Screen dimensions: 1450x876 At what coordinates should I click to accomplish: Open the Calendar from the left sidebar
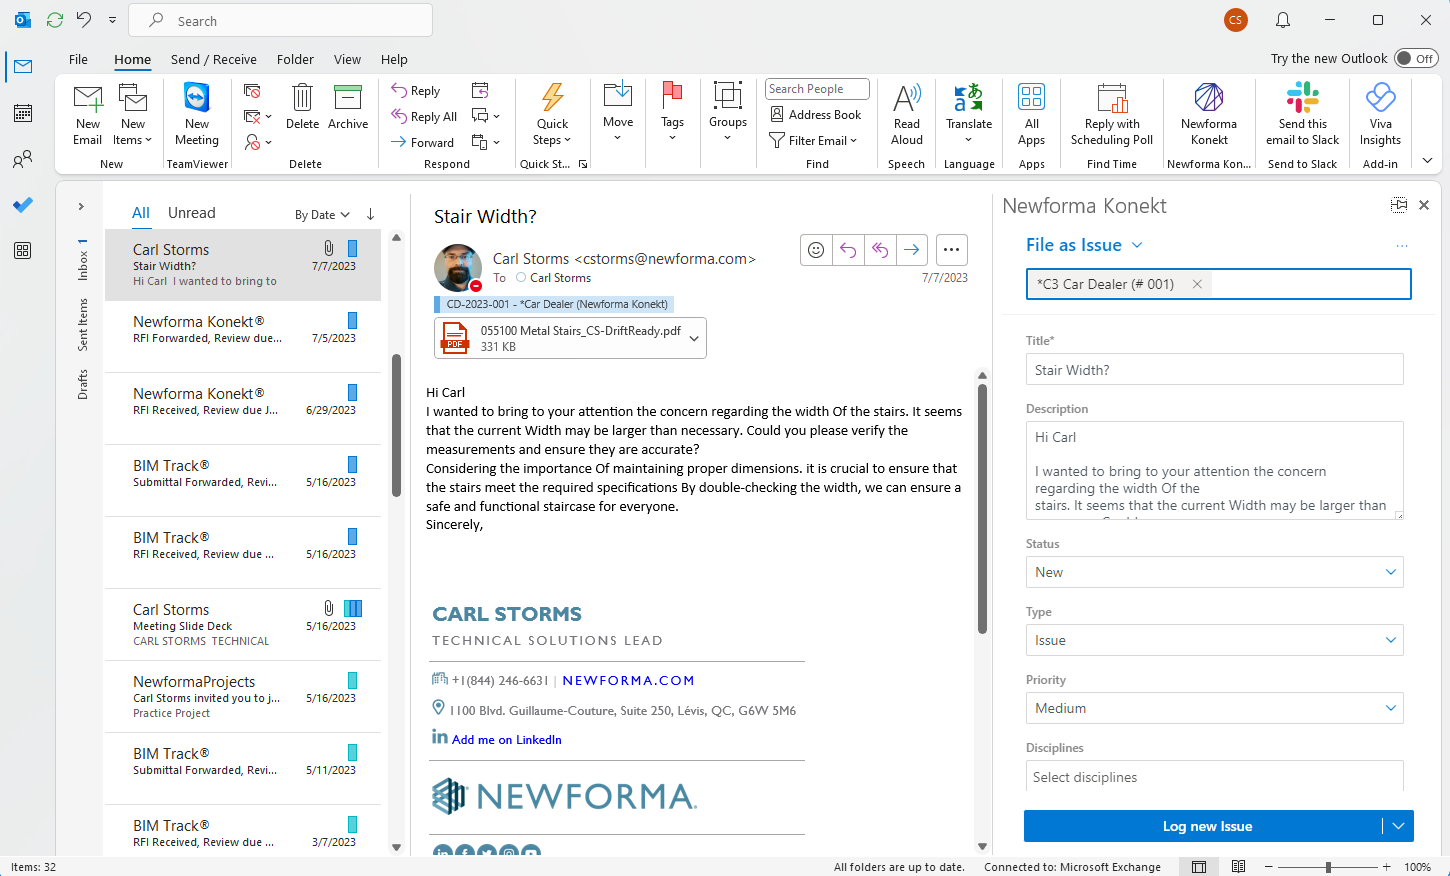pyautogui.click(x=22, y=113)
